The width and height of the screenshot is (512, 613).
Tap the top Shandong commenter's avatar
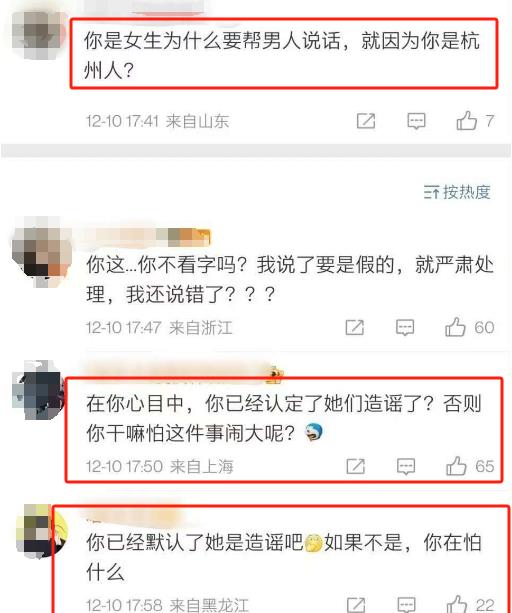point(38,35)
